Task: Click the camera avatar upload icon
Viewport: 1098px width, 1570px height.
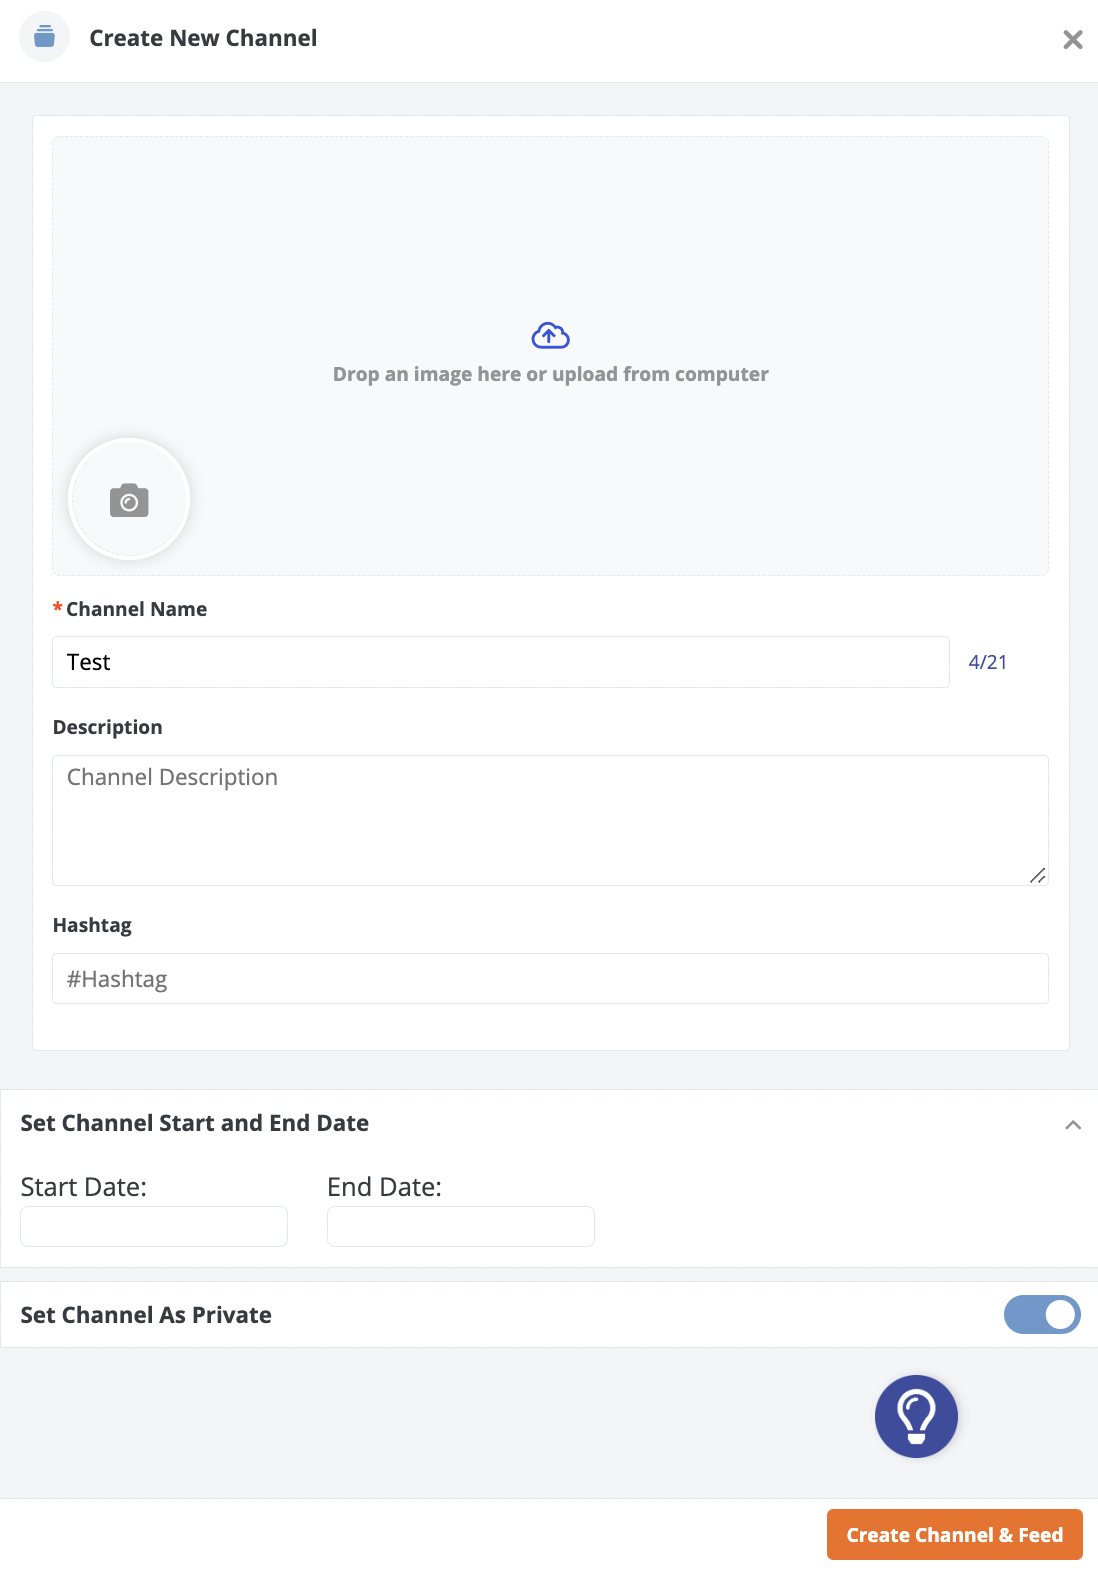Action: 129,500
